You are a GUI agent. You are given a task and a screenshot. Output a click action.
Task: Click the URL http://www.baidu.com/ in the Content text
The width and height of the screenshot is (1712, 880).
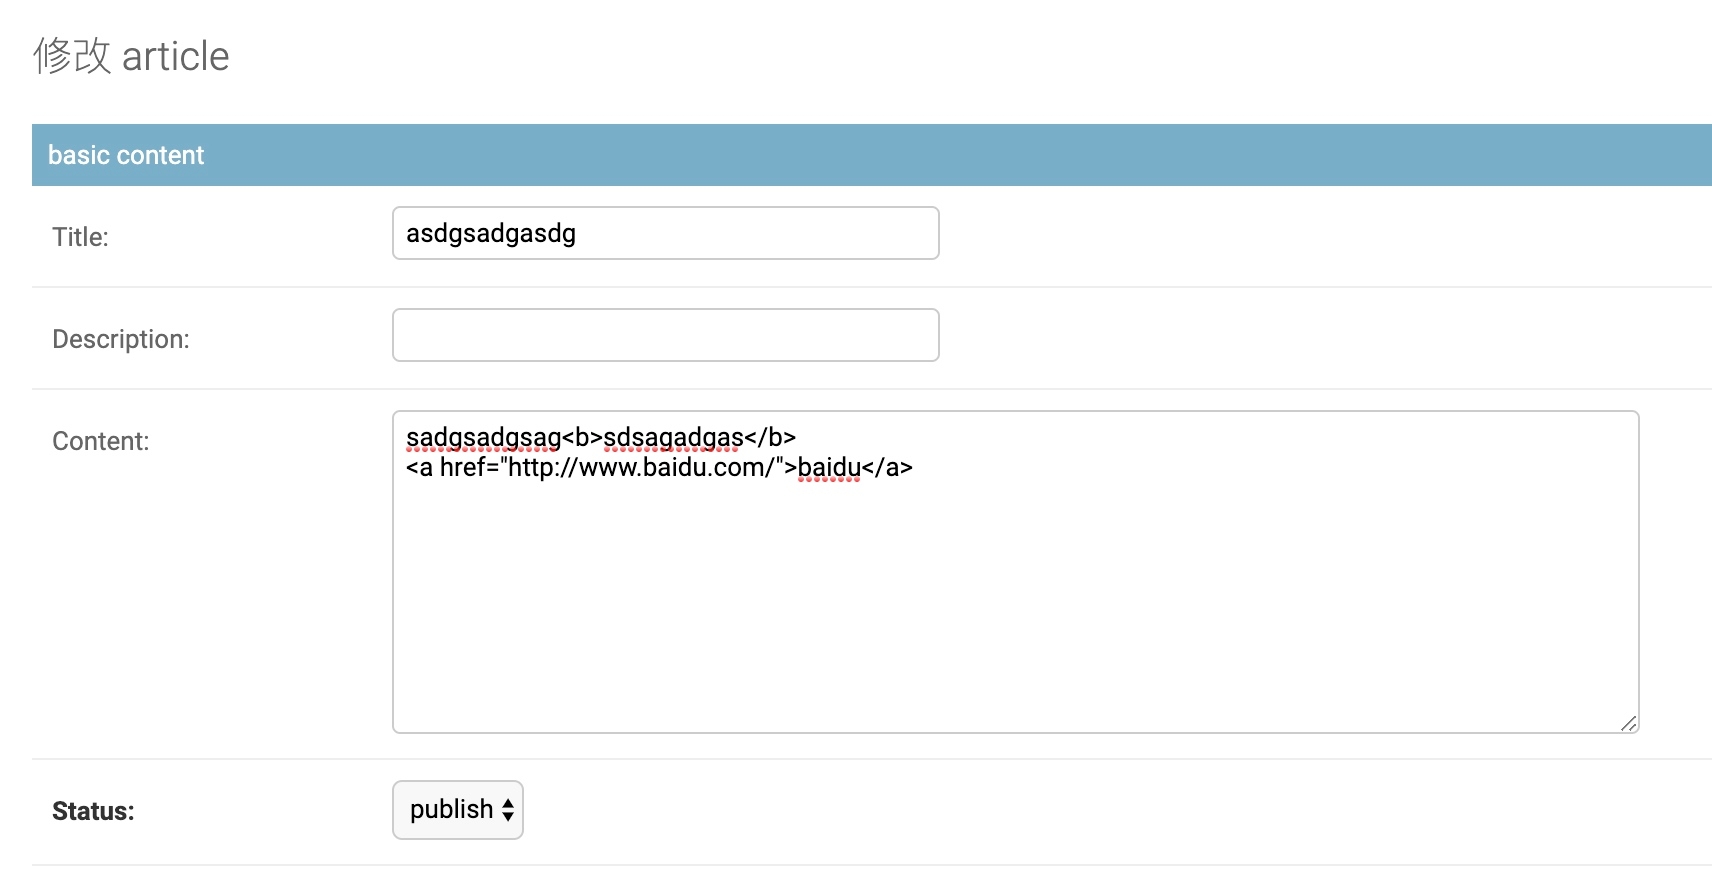click(x=641, y=468)
